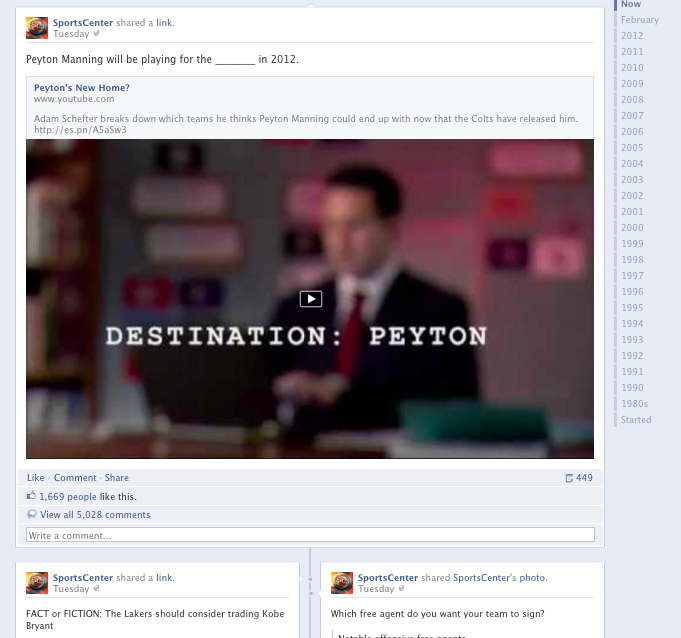Image resolution: width=681 pixels, height=638 pixels.
Task: Jump to 2010 on the timeline
Action: (x=632, y=68)
